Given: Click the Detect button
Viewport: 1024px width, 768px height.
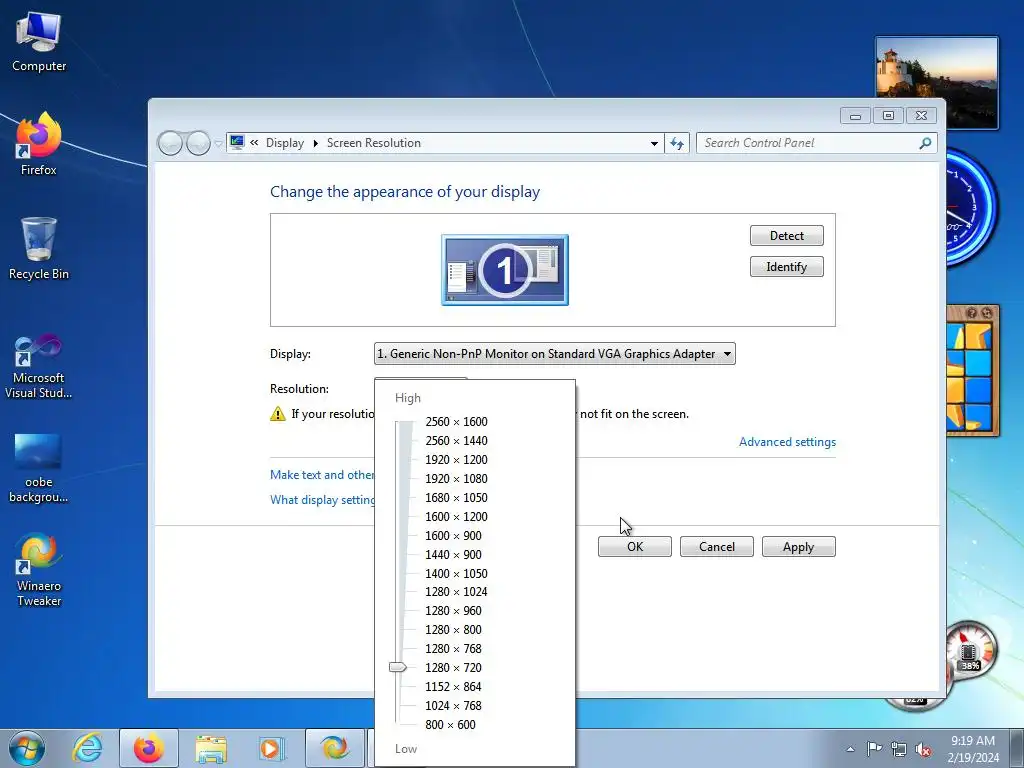Looking at the screenshot, I should coord(786,236).
